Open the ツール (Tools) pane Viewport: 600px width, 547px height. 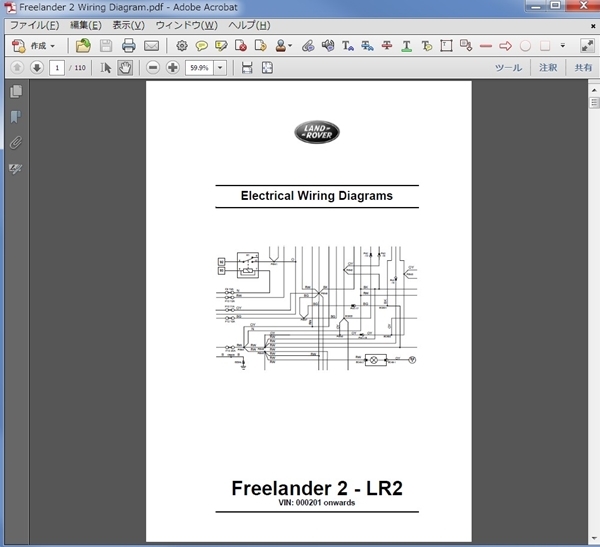(508, 68)
